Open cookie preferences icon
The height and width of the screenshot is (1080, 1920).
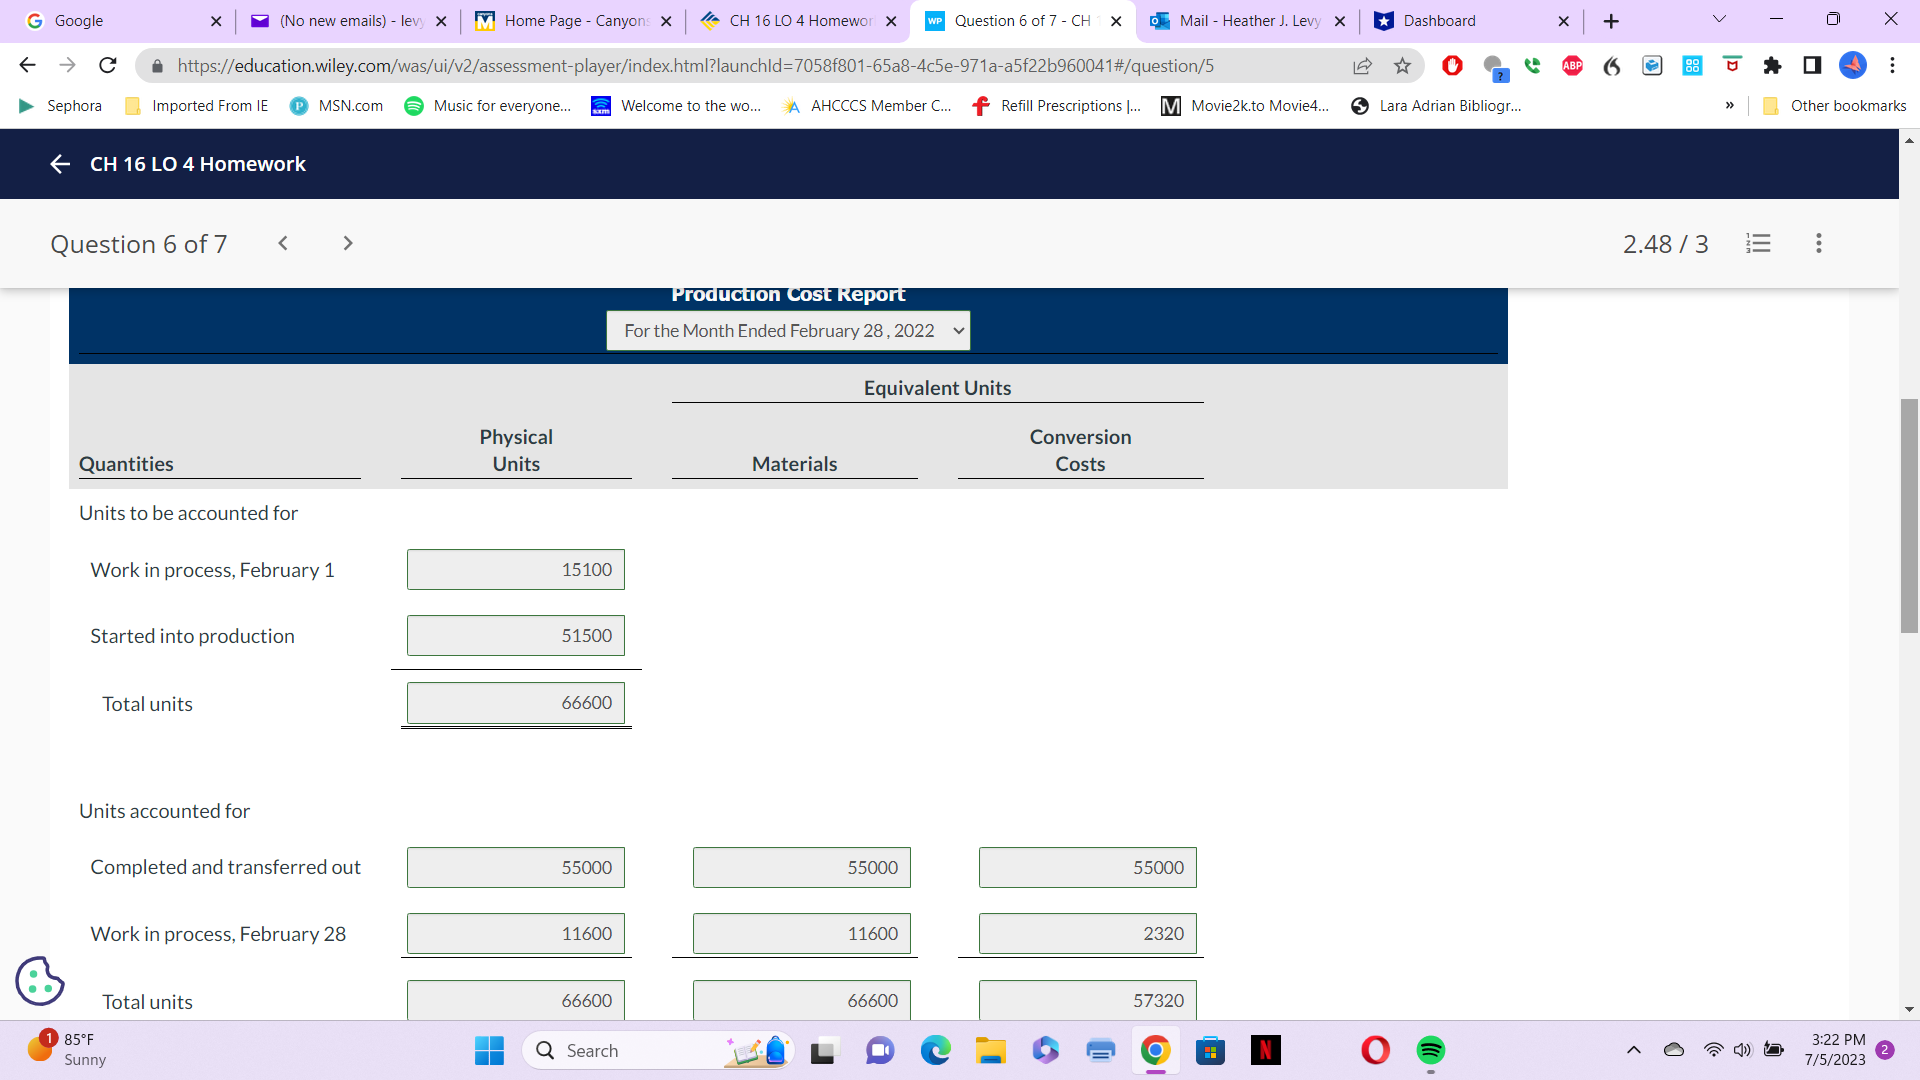[40, 980]
